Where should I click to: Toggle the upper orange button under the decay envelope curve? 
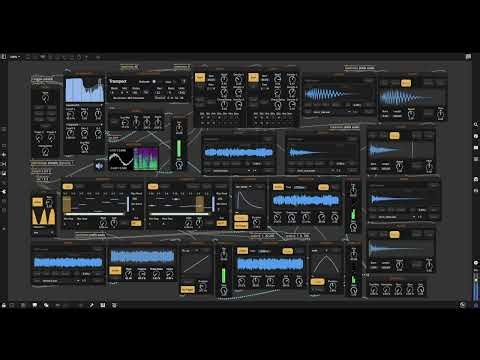pos(241,218)
